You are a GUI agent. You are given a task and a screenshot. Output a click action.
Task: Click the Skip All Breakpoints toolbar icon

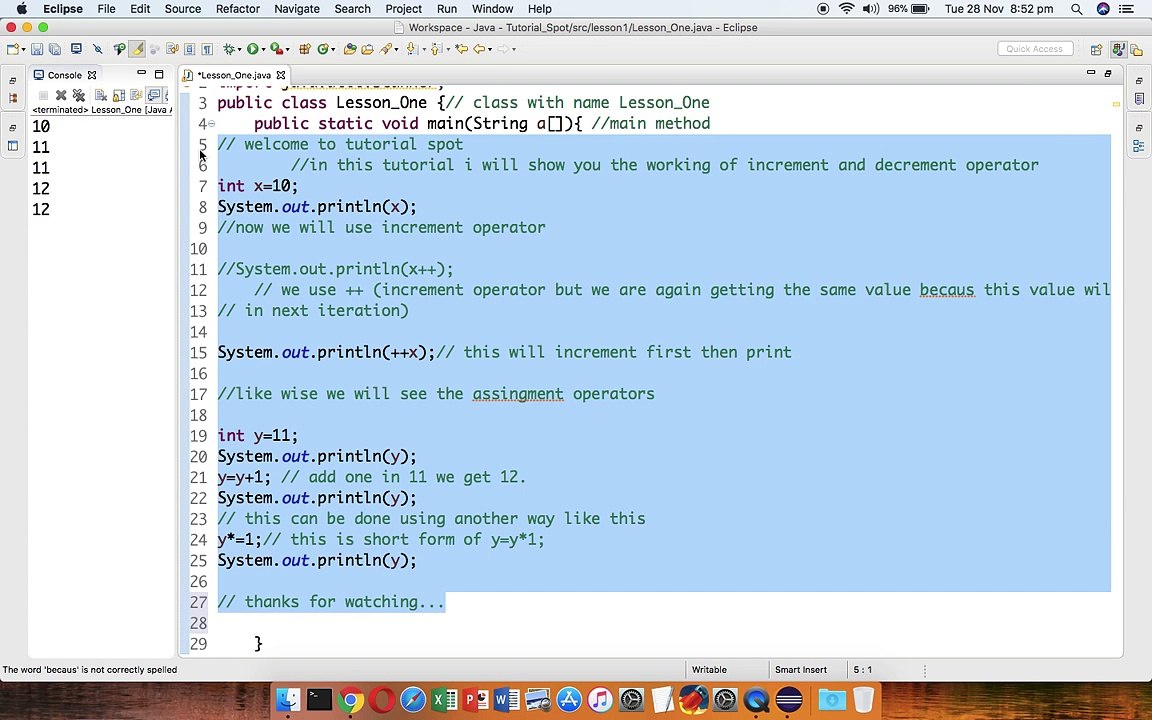(x=98, y=49)
